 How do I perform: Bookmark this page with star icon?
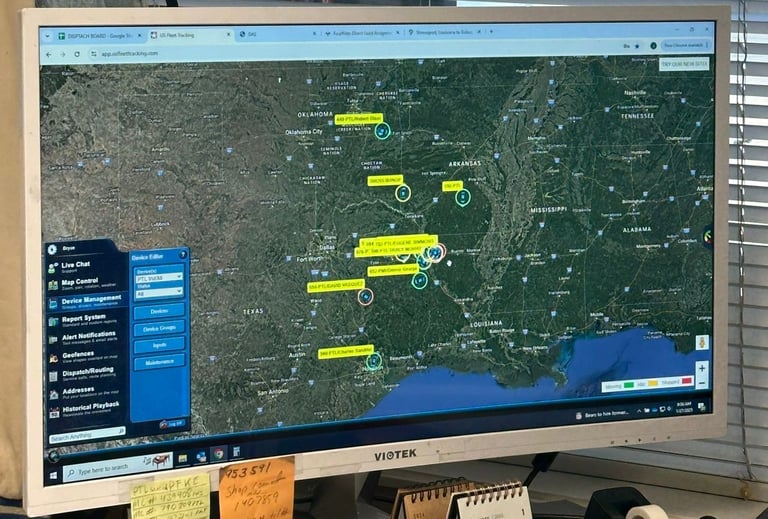click(637, 46)
